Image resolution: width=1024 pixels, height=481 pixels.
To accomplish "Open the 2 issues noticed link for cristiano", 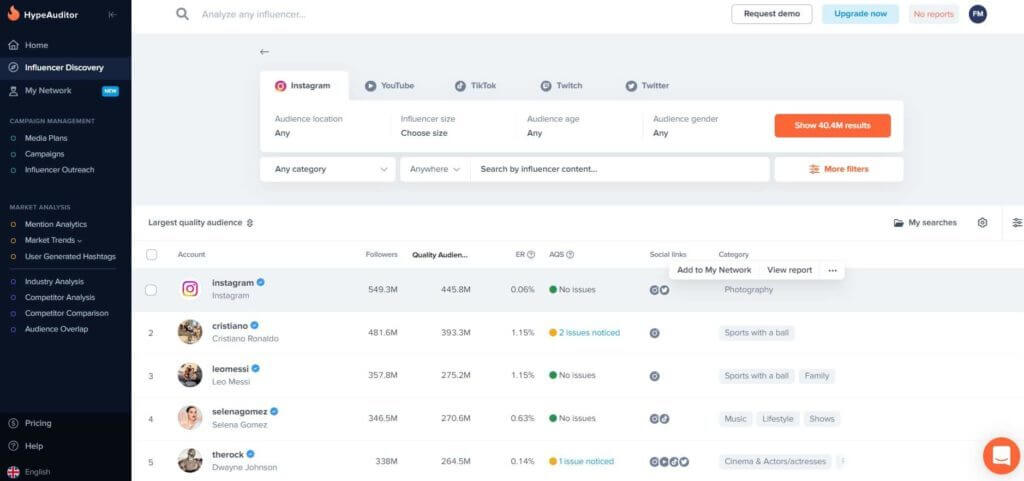I will pyautogui.click(x=589, y=333).
